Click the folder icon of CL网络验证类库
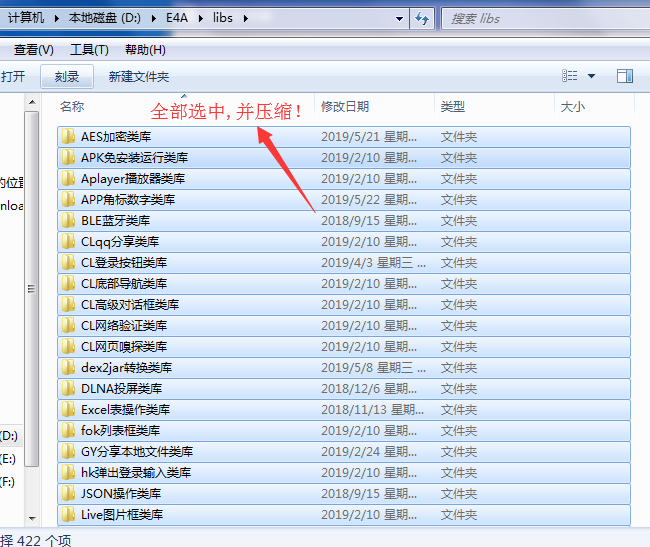 pyautogui.click(x=68, y=325)
